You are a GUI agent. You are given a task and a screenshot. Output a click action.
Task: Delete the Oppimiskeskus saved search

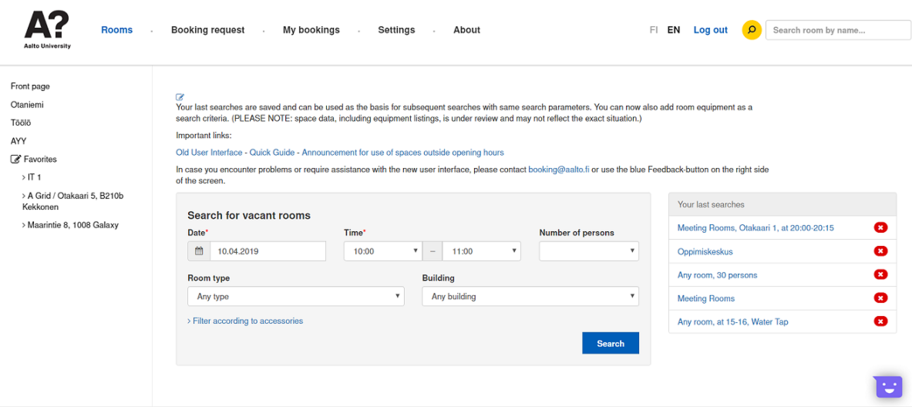880,252
